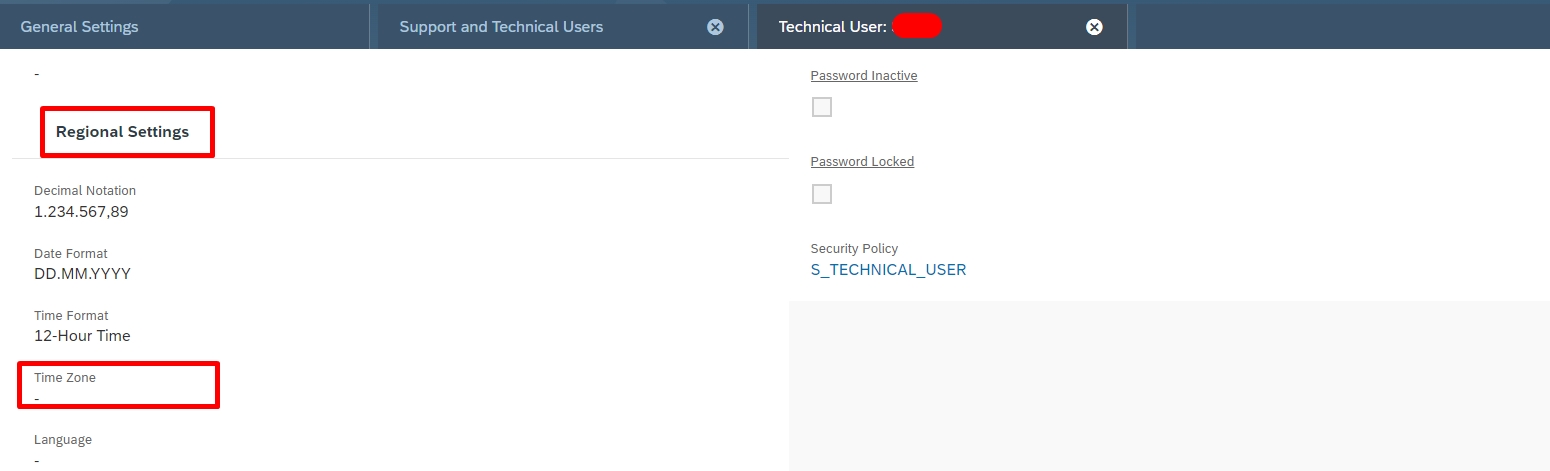Click the 12-Hour Time value
1550x471 pixels.
pyautogui.click(x=82, y=336)
